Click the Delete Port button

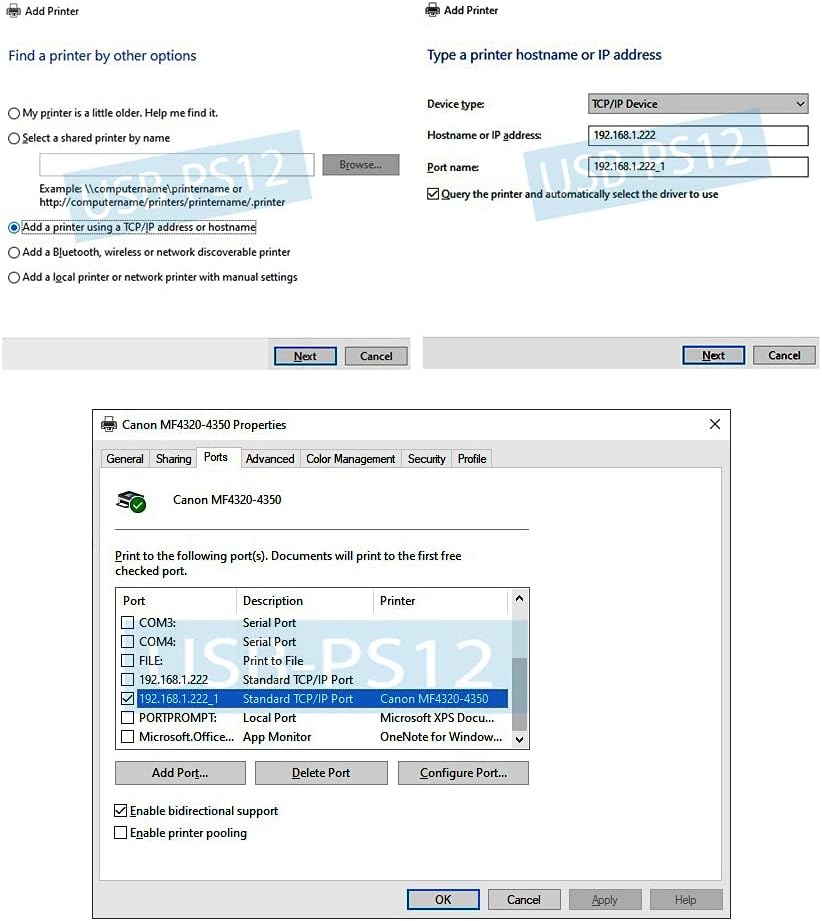[x=321, y=773]
